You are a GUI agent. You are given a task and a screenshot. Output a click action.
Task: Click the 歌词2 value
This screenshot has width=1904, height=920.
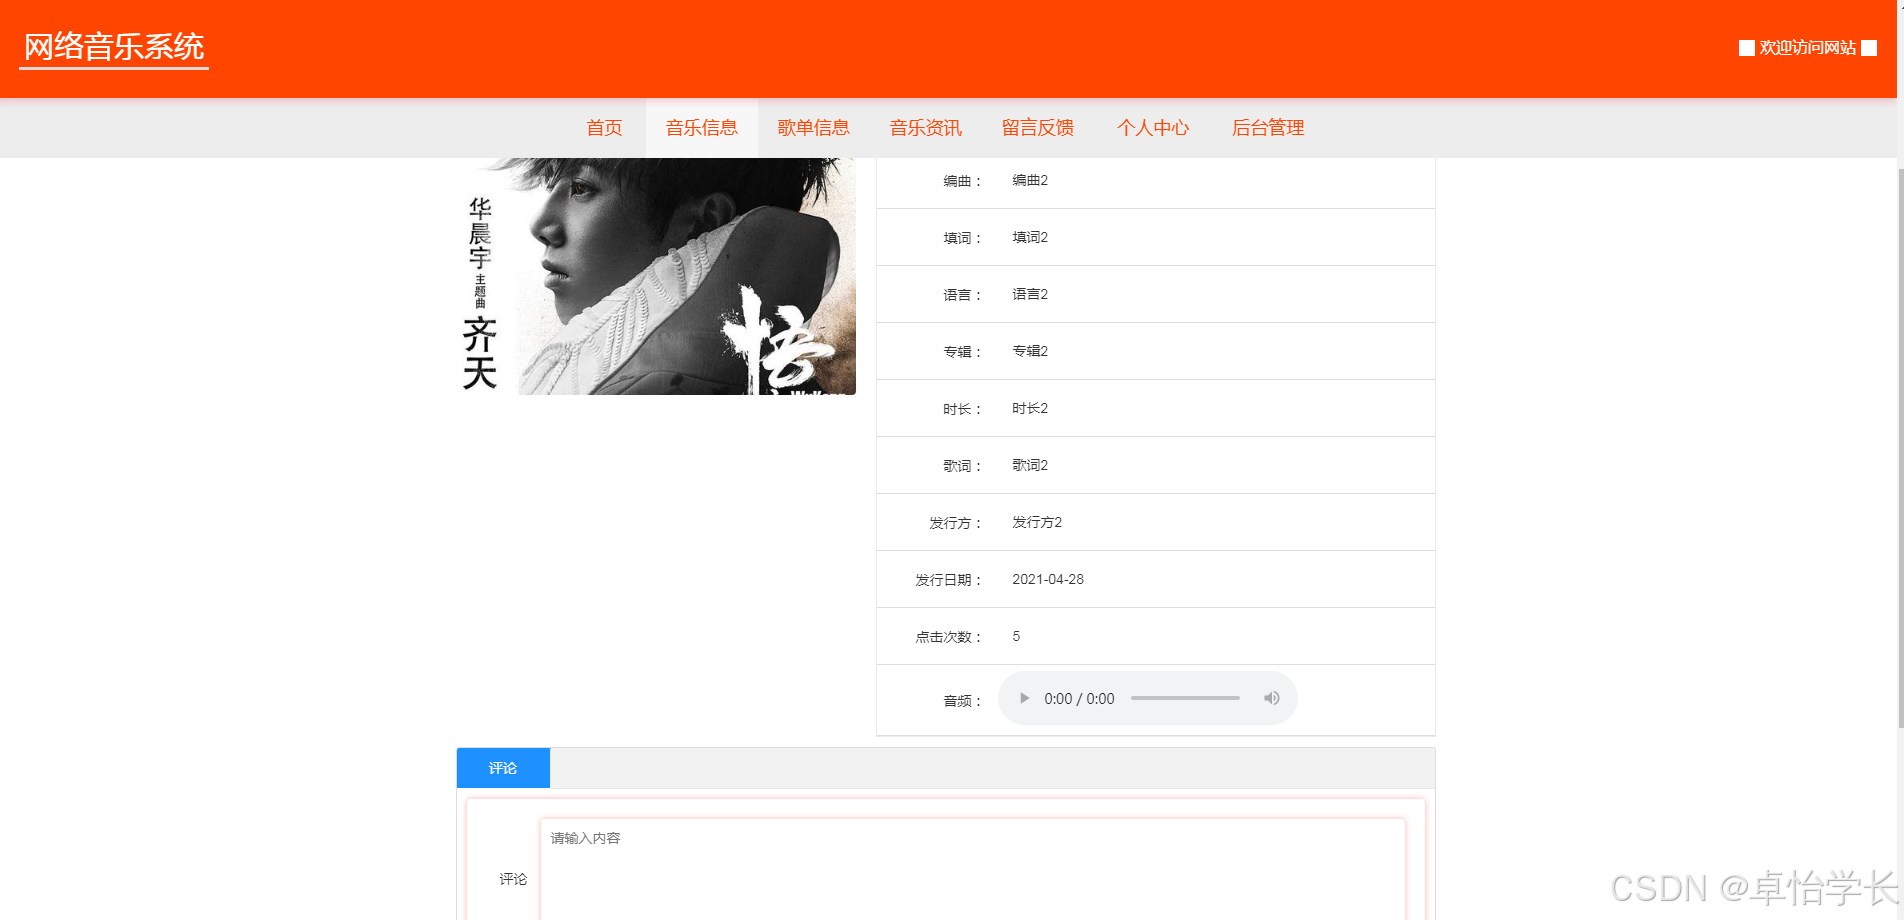pyautogui.click(x=1030, y=465)
